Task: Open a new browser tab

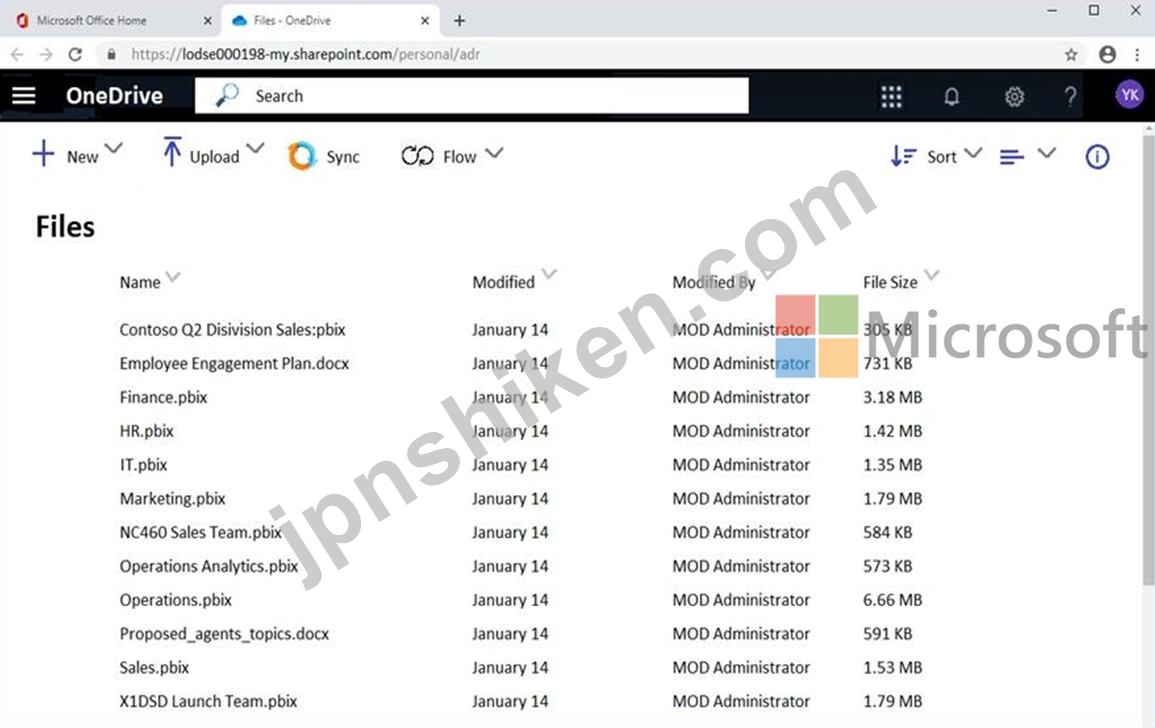Action: click(x=460, y=21)
